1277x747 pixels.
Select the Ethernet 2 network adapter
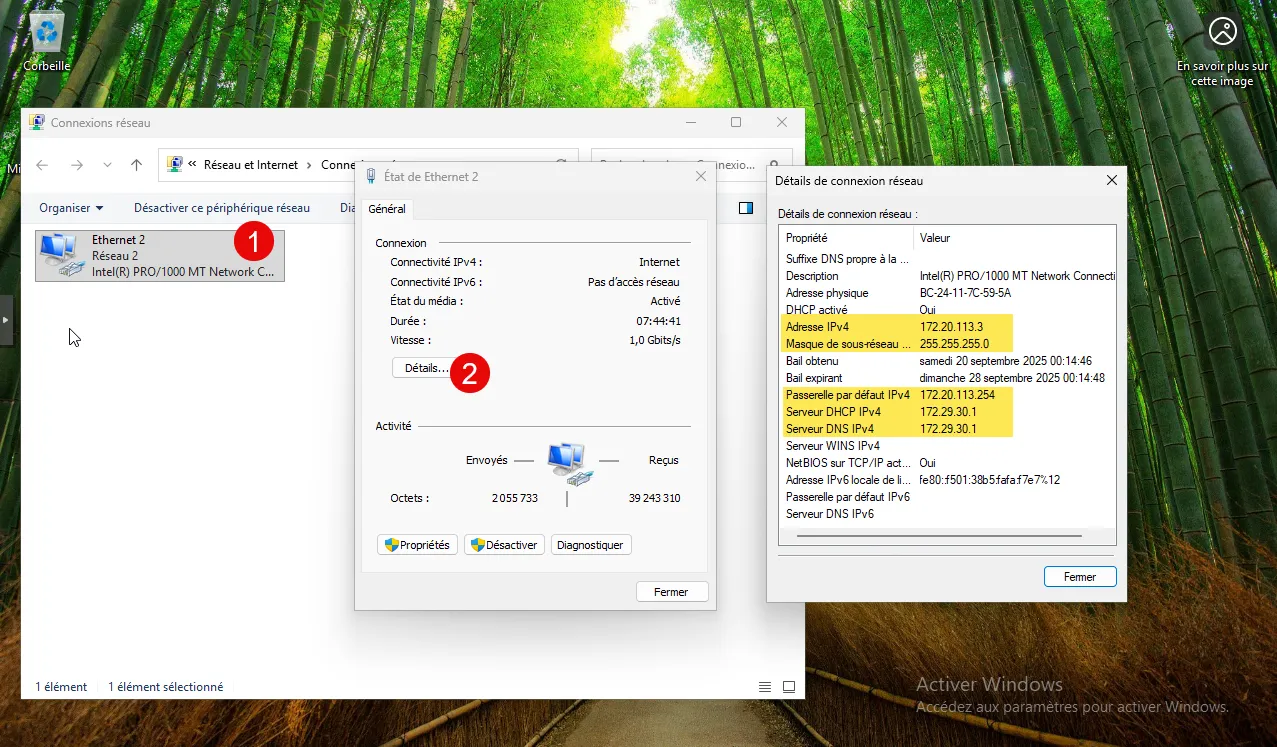click(x=160, y=256)
